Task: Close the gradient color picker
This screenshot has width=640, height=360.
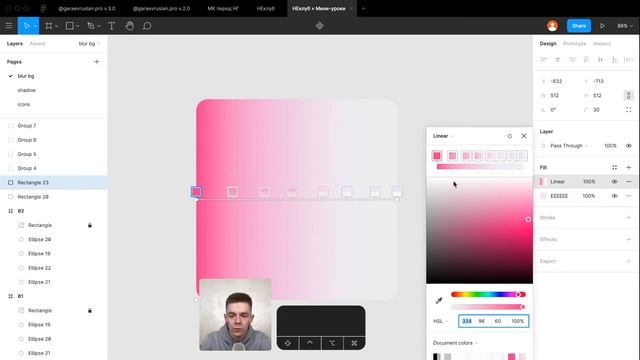Action: [524, 136]
